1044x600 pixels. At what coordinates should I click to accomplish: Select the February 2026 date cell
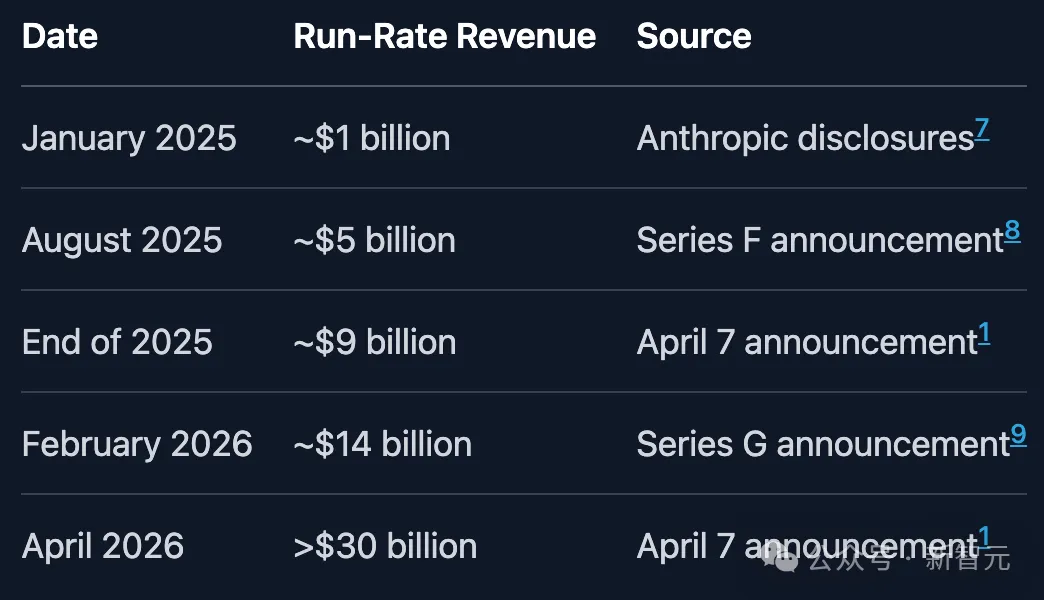[x=137, y=444]
